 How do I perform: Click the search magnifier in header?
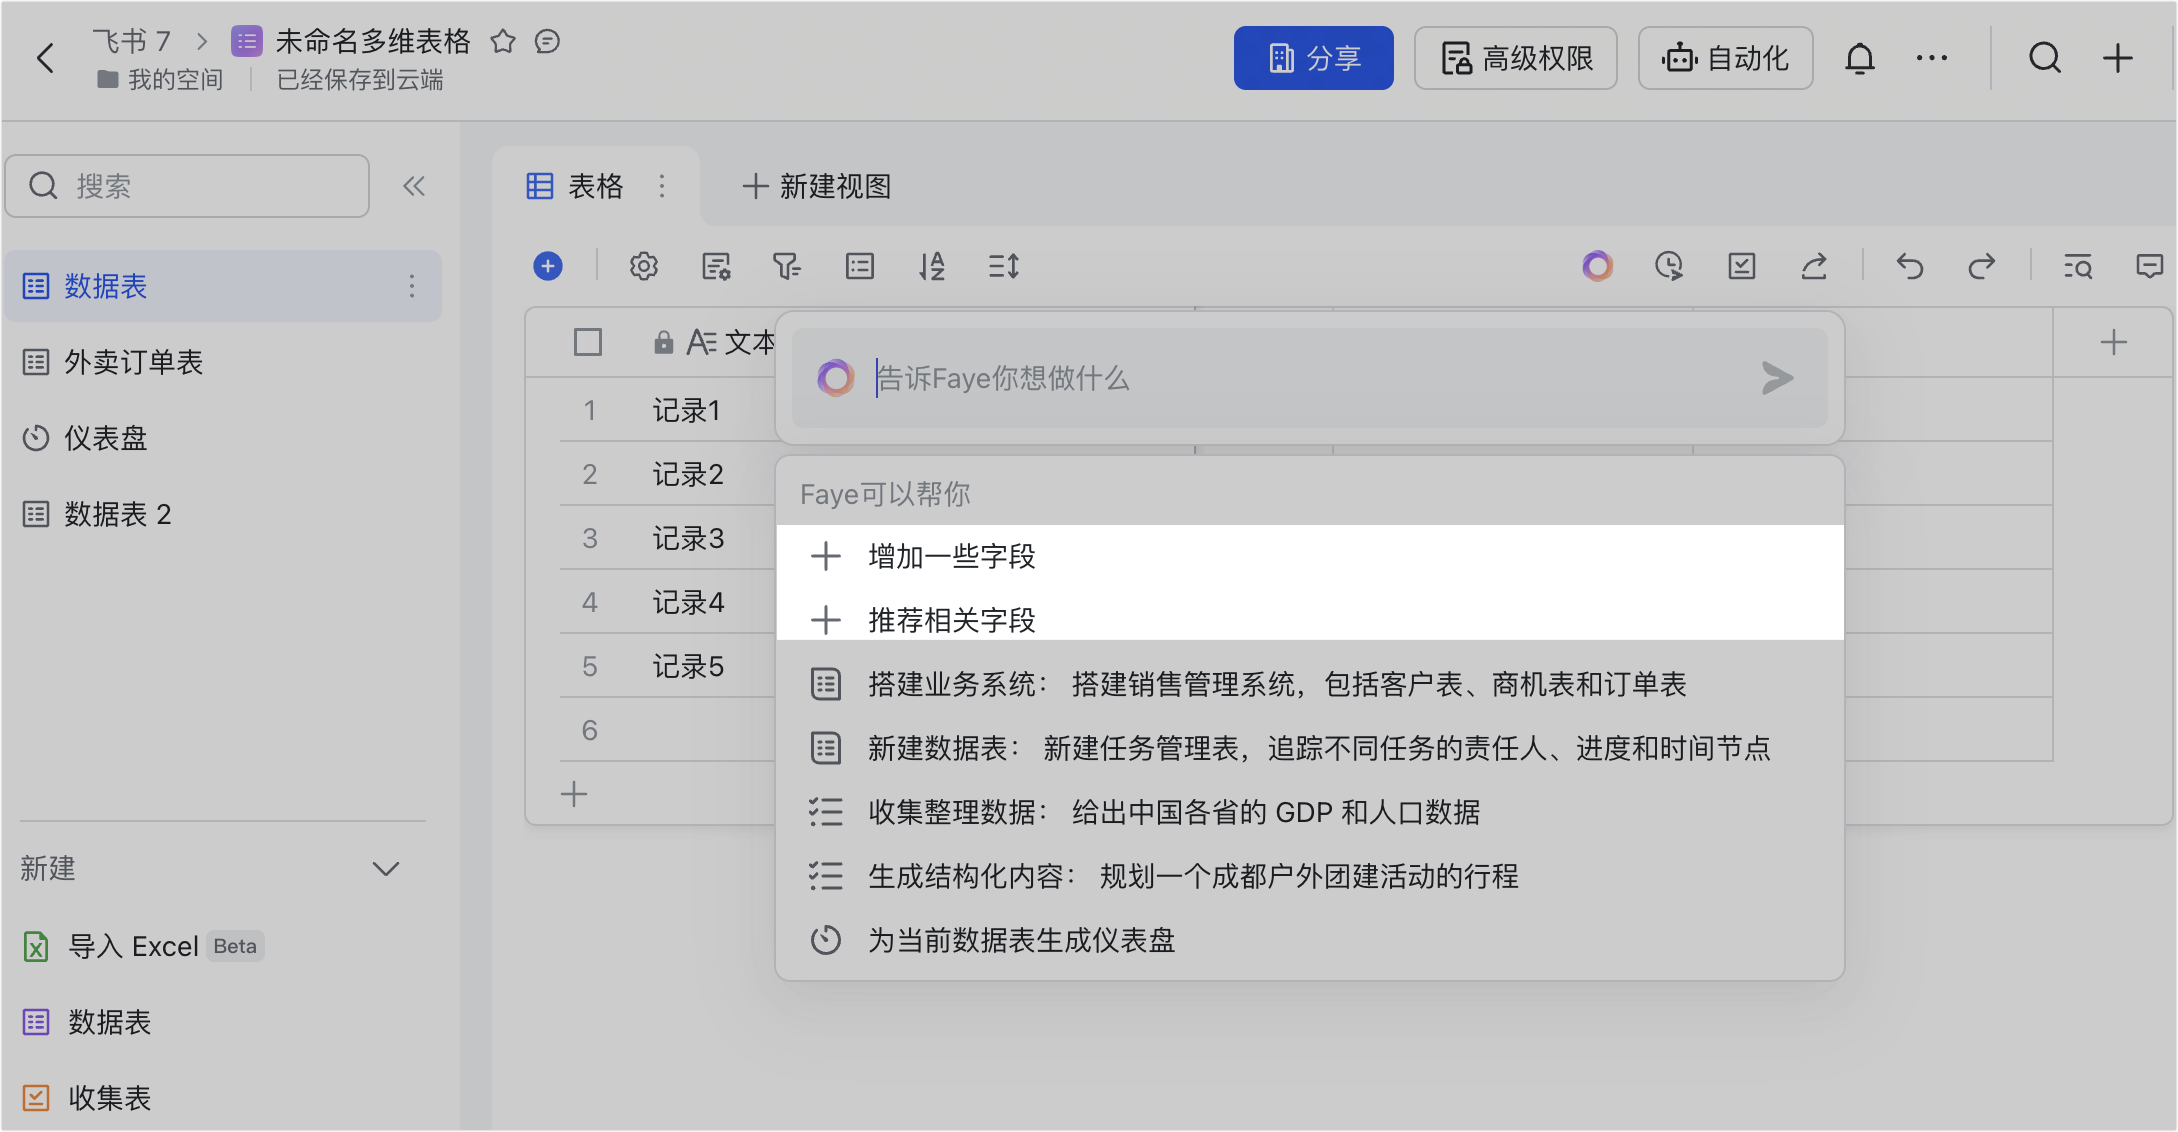[2045, 58]
